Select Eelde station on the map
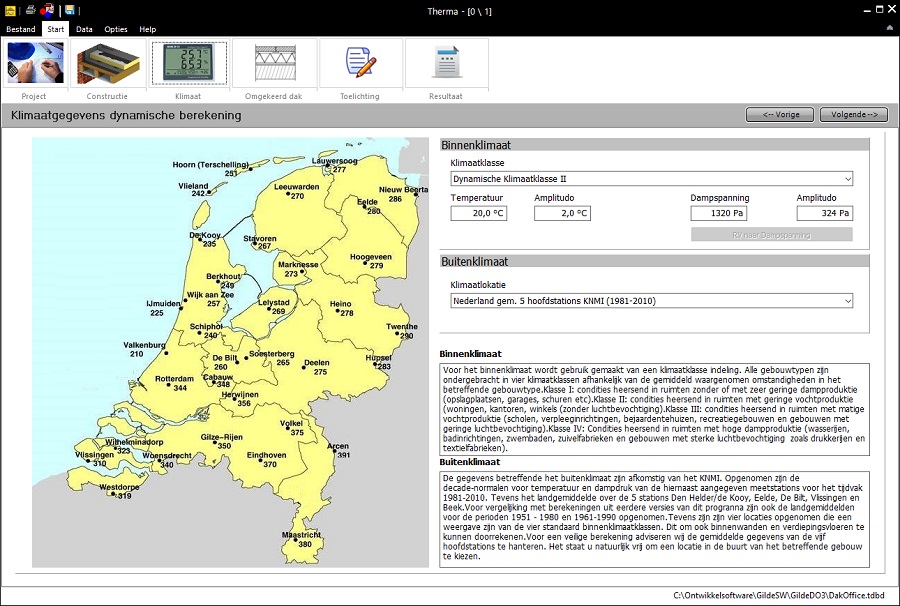 [368, 207]
